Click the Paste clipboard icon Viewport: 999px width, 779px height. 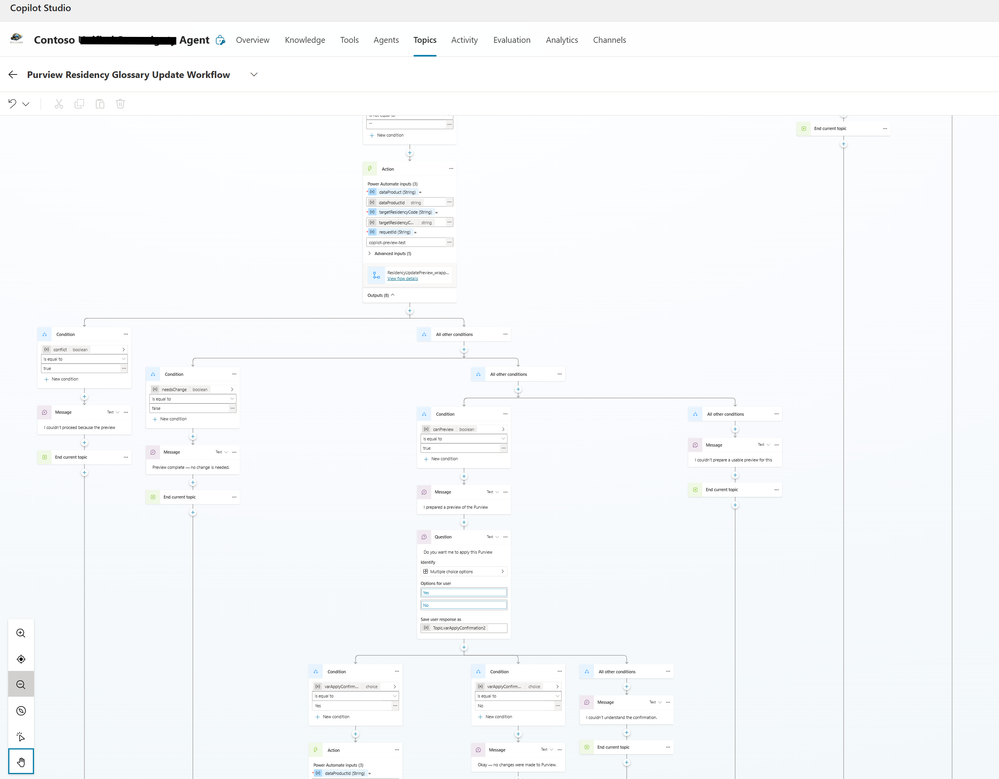point(100,103)
